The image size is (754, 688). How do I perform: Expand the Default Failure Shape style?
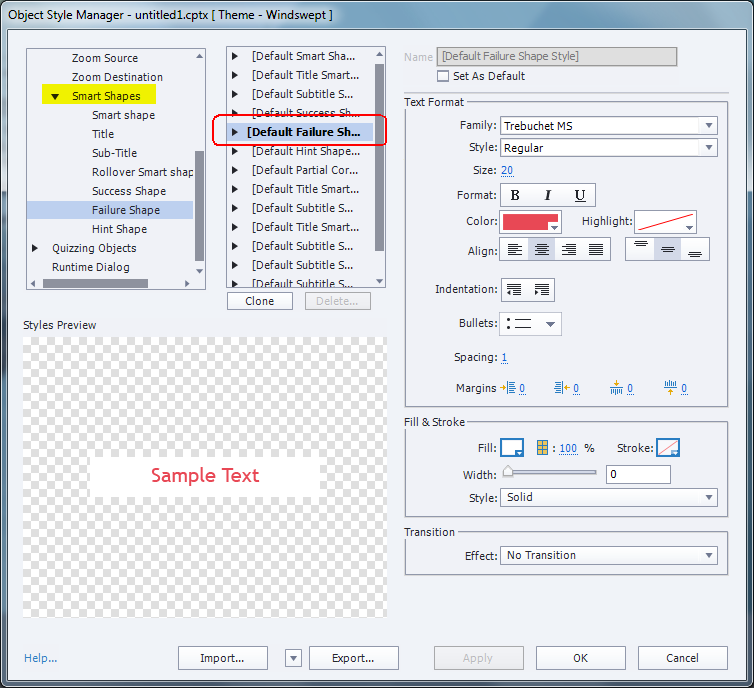[x=235, y=132]
